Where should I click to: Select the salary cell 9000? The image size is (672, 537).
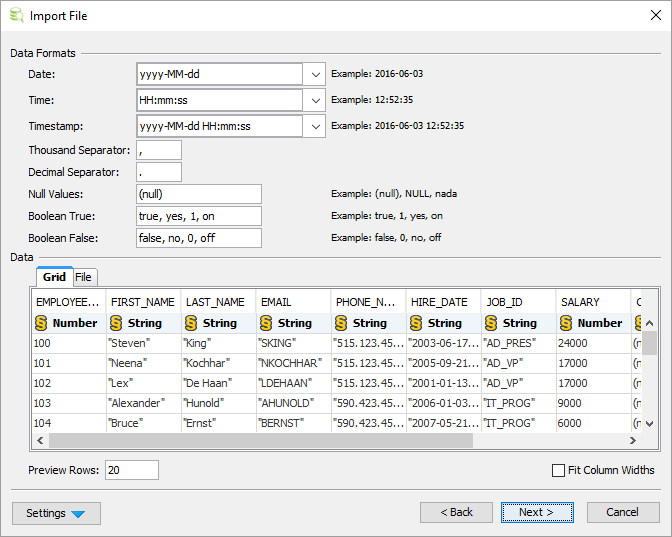[594, 403]
